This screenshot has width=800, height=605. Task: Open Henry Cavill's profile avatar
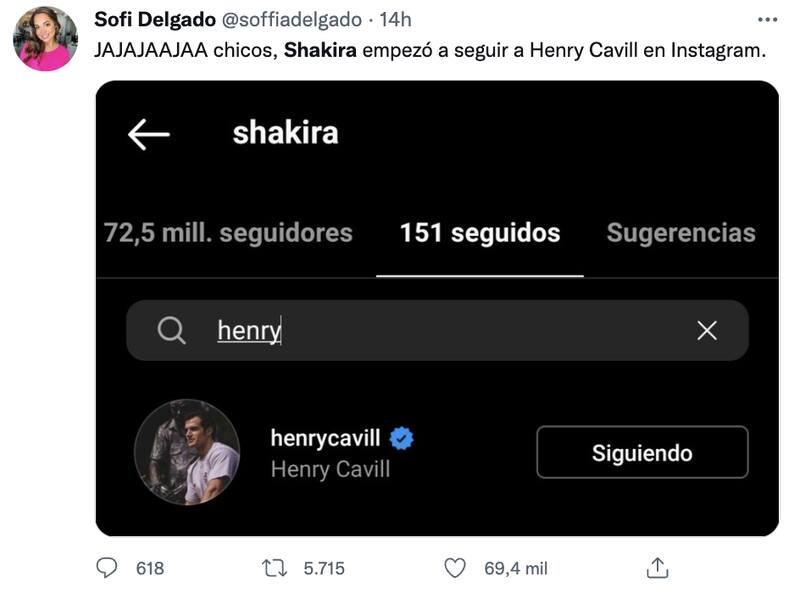coord(187,452)
